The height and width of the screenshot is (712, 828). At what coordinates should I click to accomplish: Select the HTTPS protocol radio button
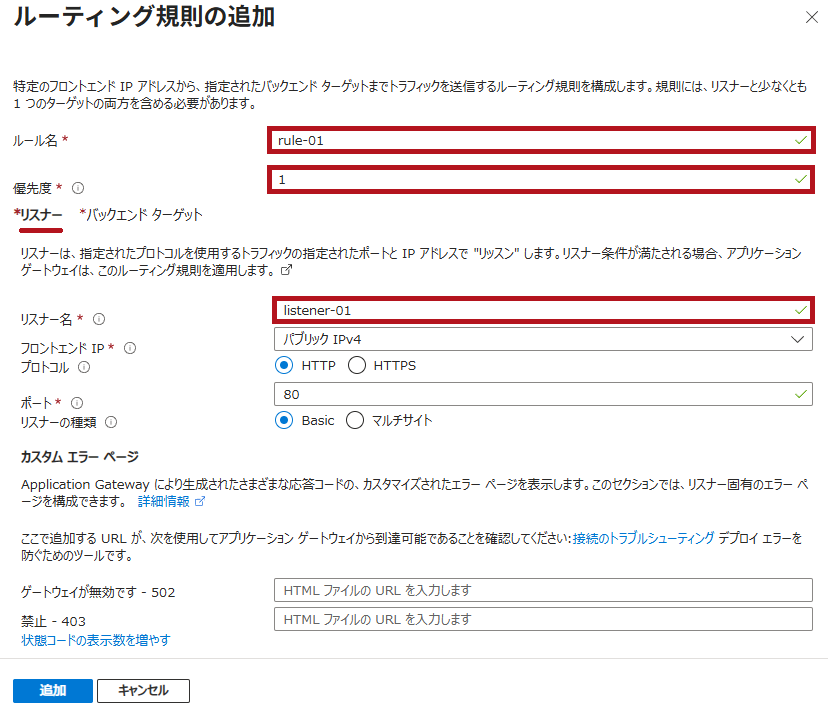click(357, 366)
